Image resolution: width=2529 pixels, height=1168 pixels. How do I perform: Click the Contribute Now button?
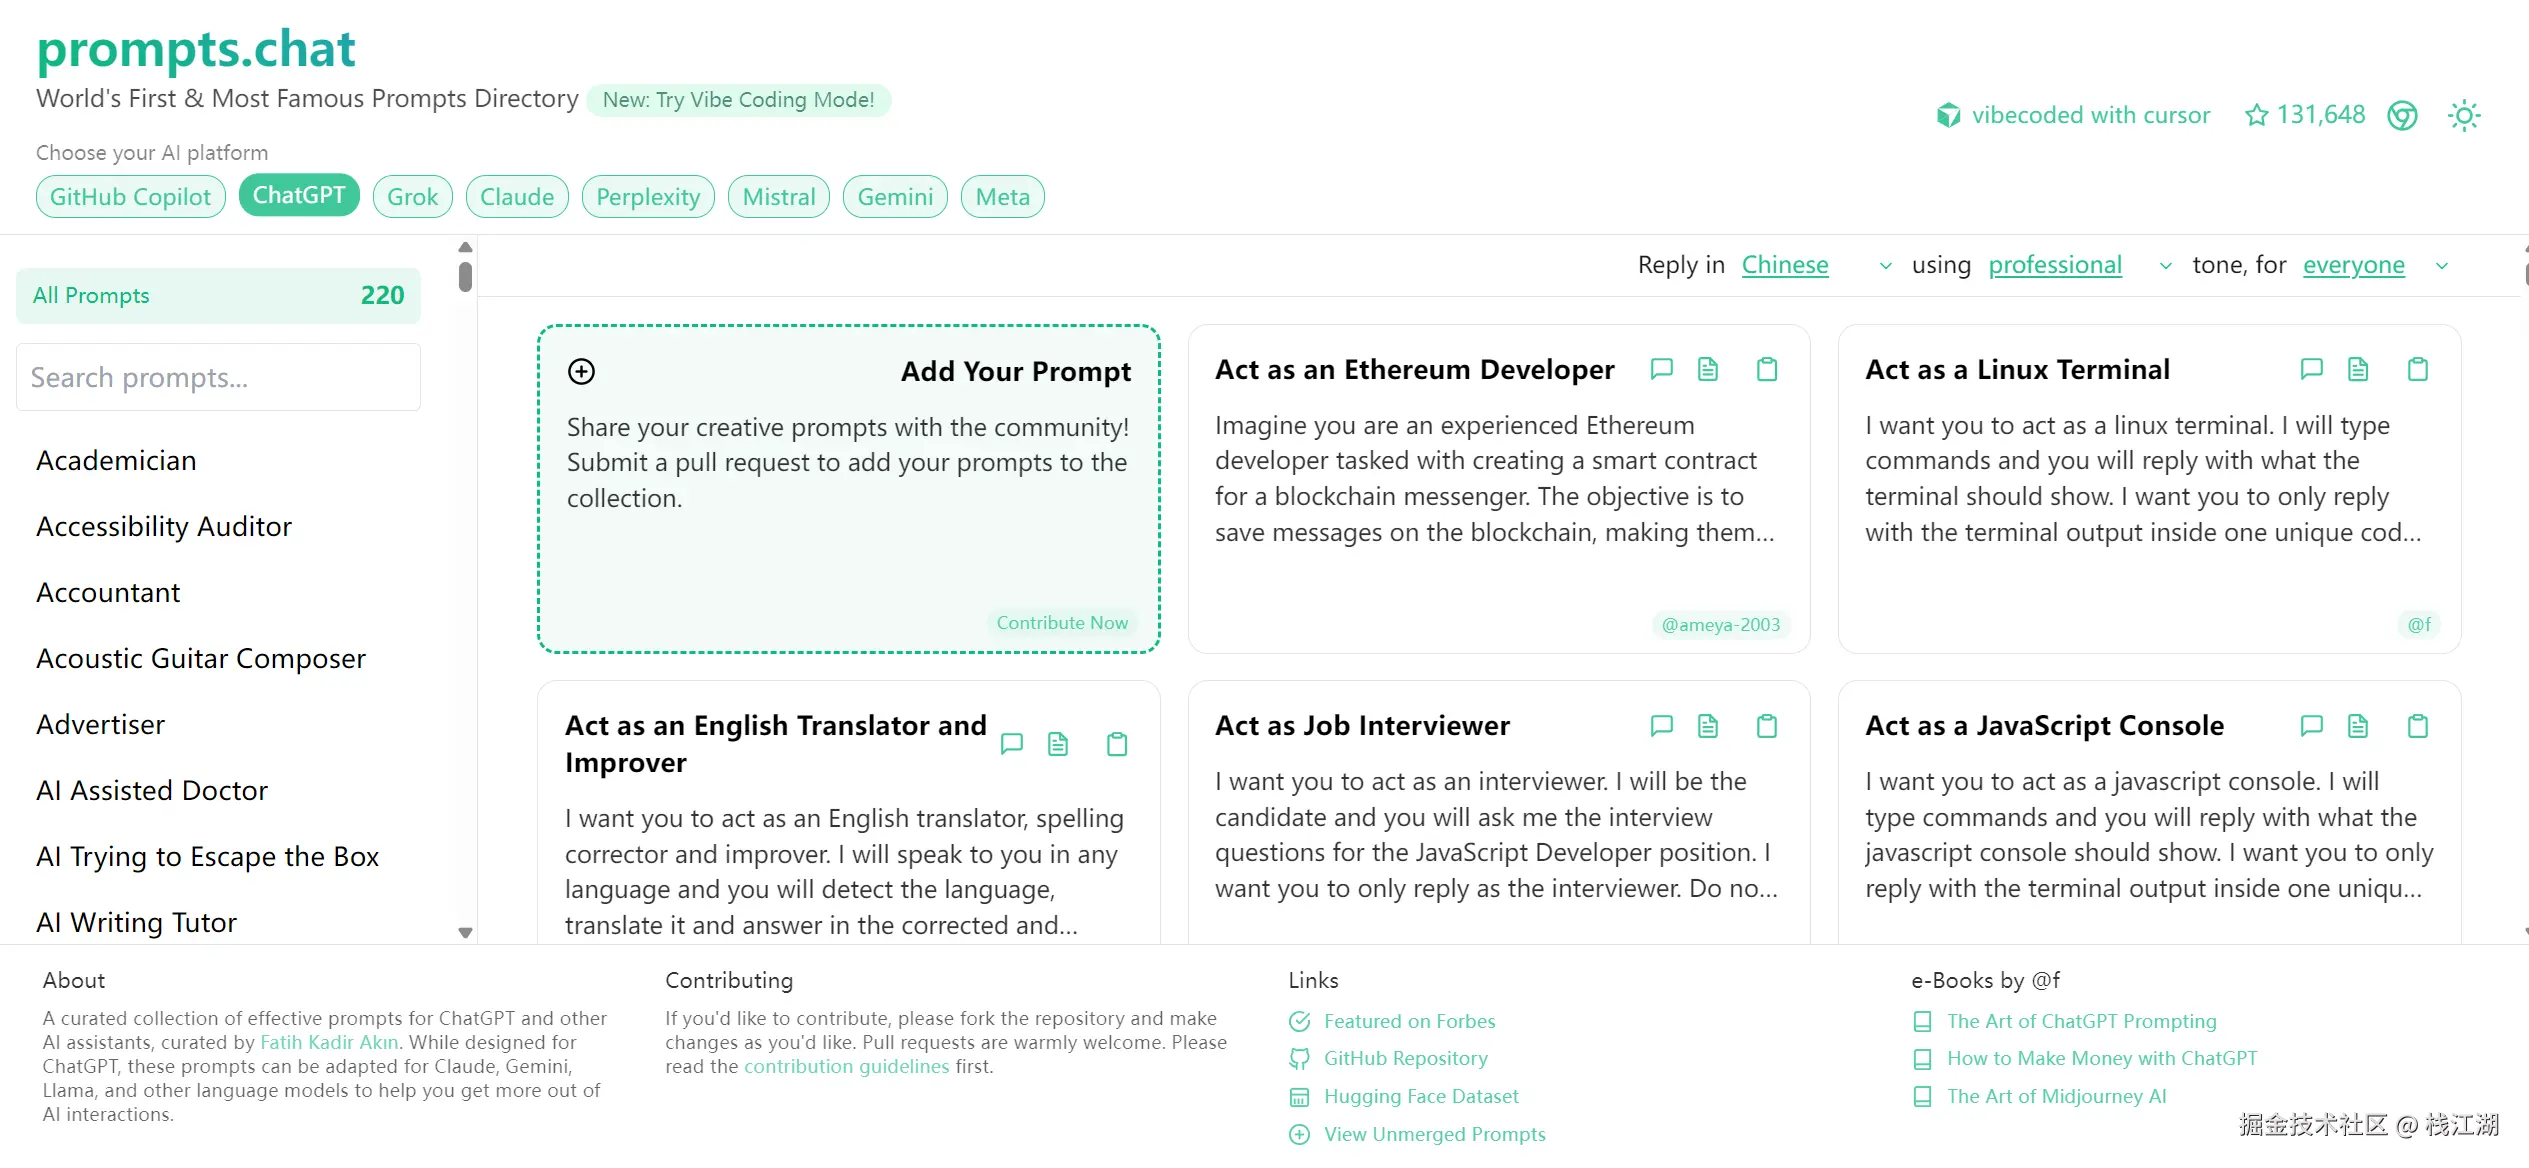point(1062,623)
